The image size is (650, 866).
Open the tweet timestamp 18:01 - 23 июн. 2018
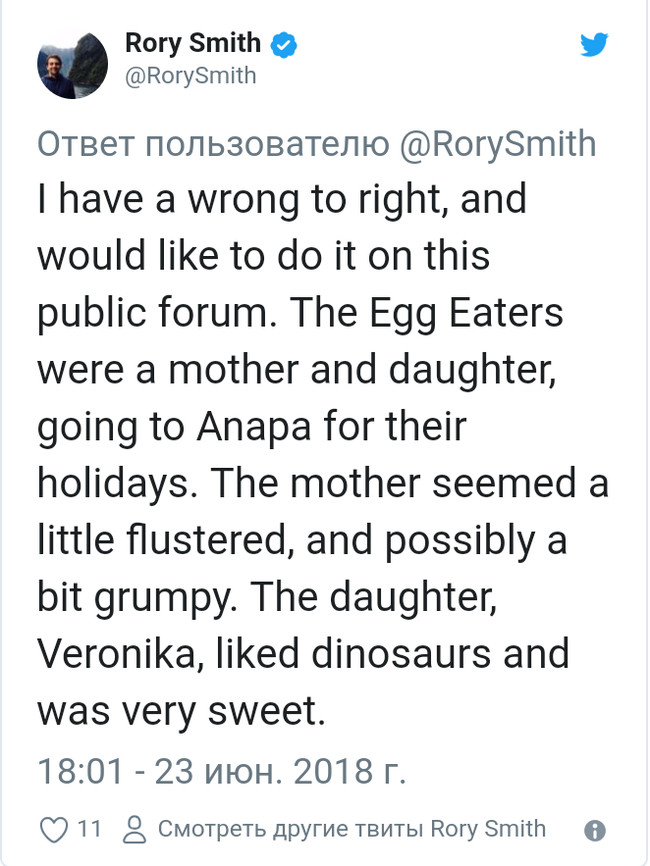(x=222, y=773)
